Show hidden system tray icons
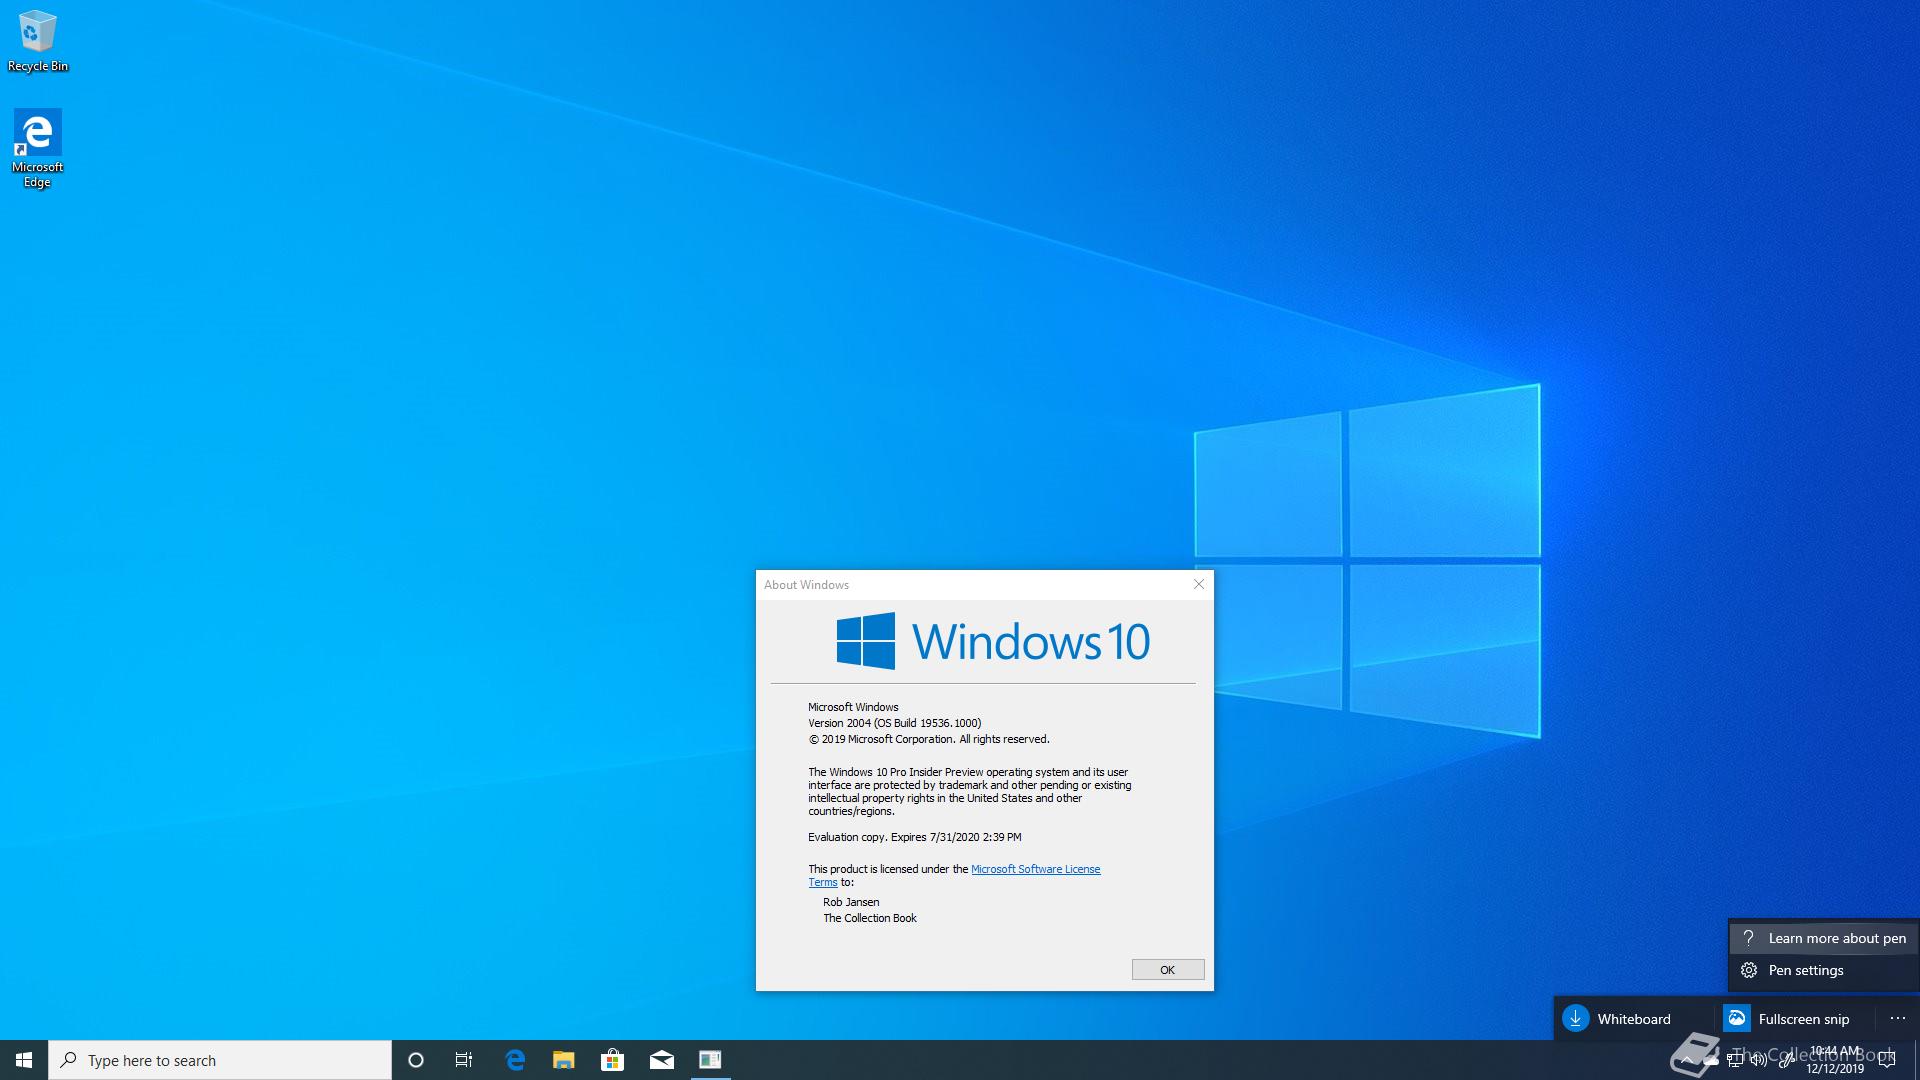Screen dimensions: 1920x1080 click(1687, 1060)
